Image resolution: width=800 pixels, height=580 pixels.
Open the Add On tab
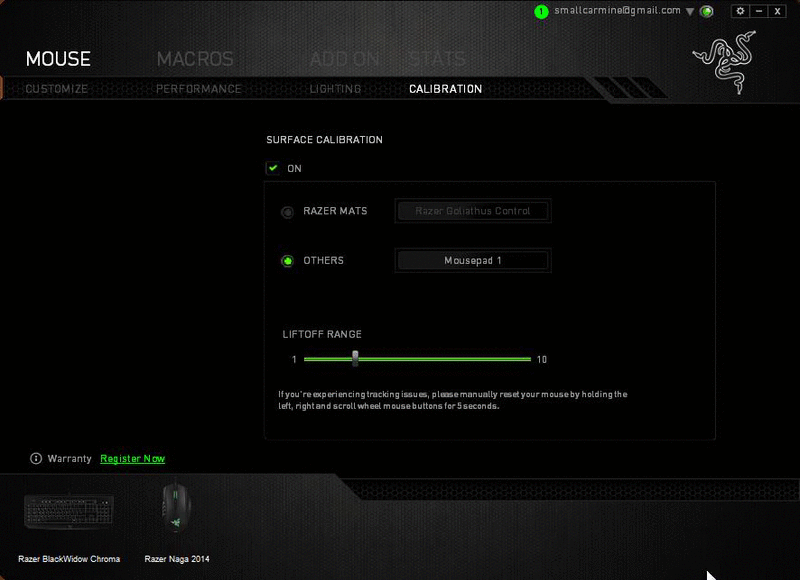pos(344,59)
